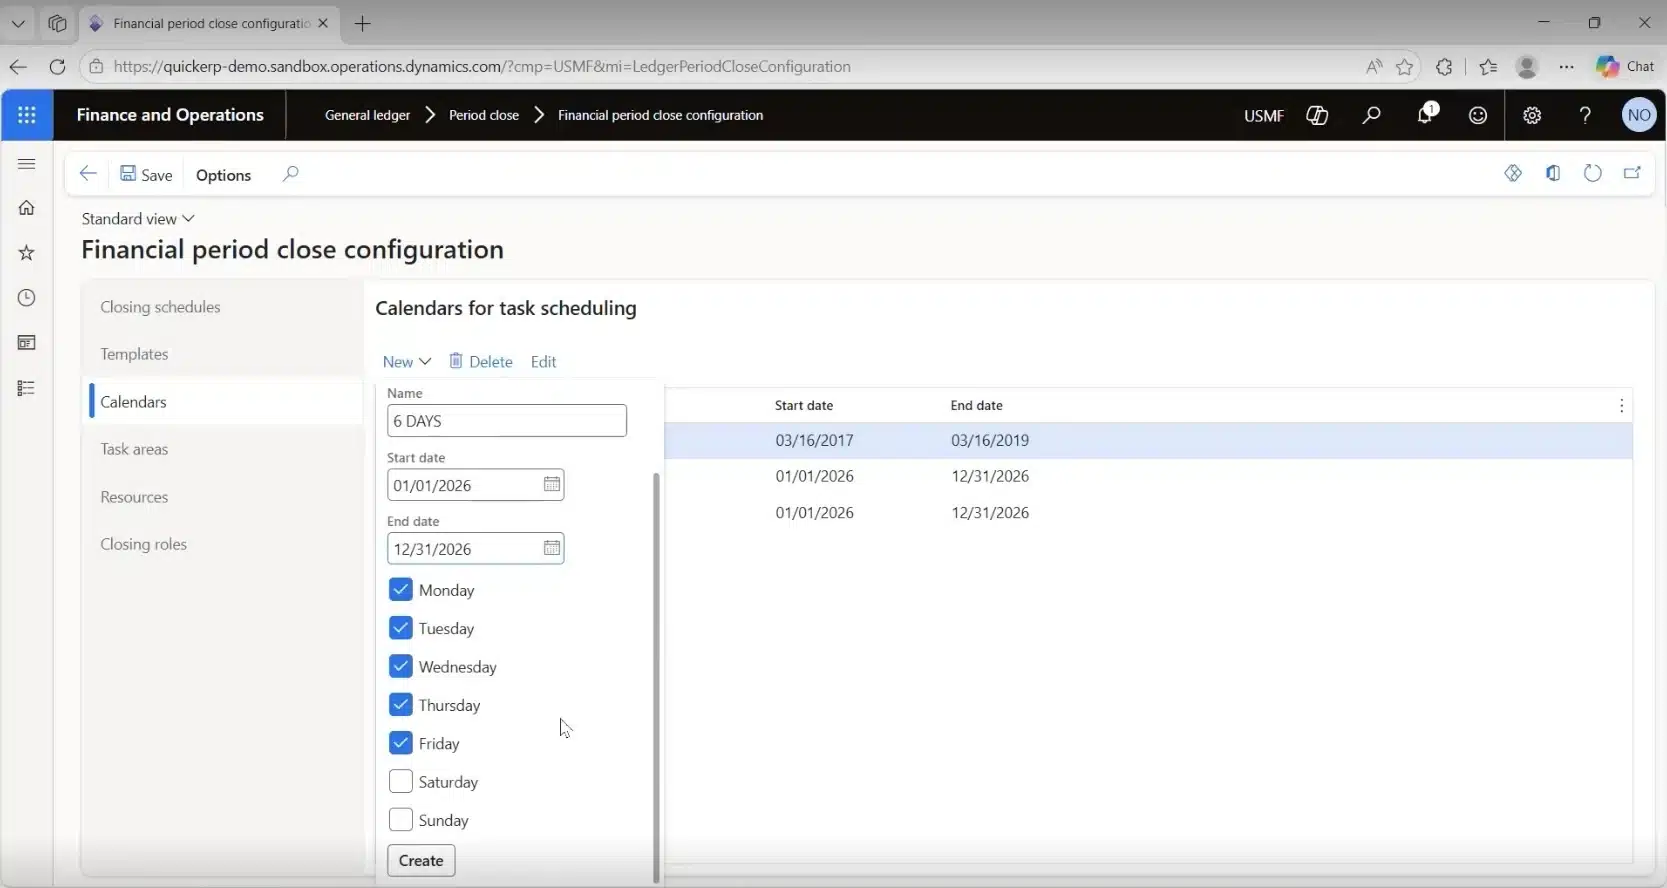Open browser Extensions puzzle icon
This screenshot has width=1667, height=888.
(1444, 67)
